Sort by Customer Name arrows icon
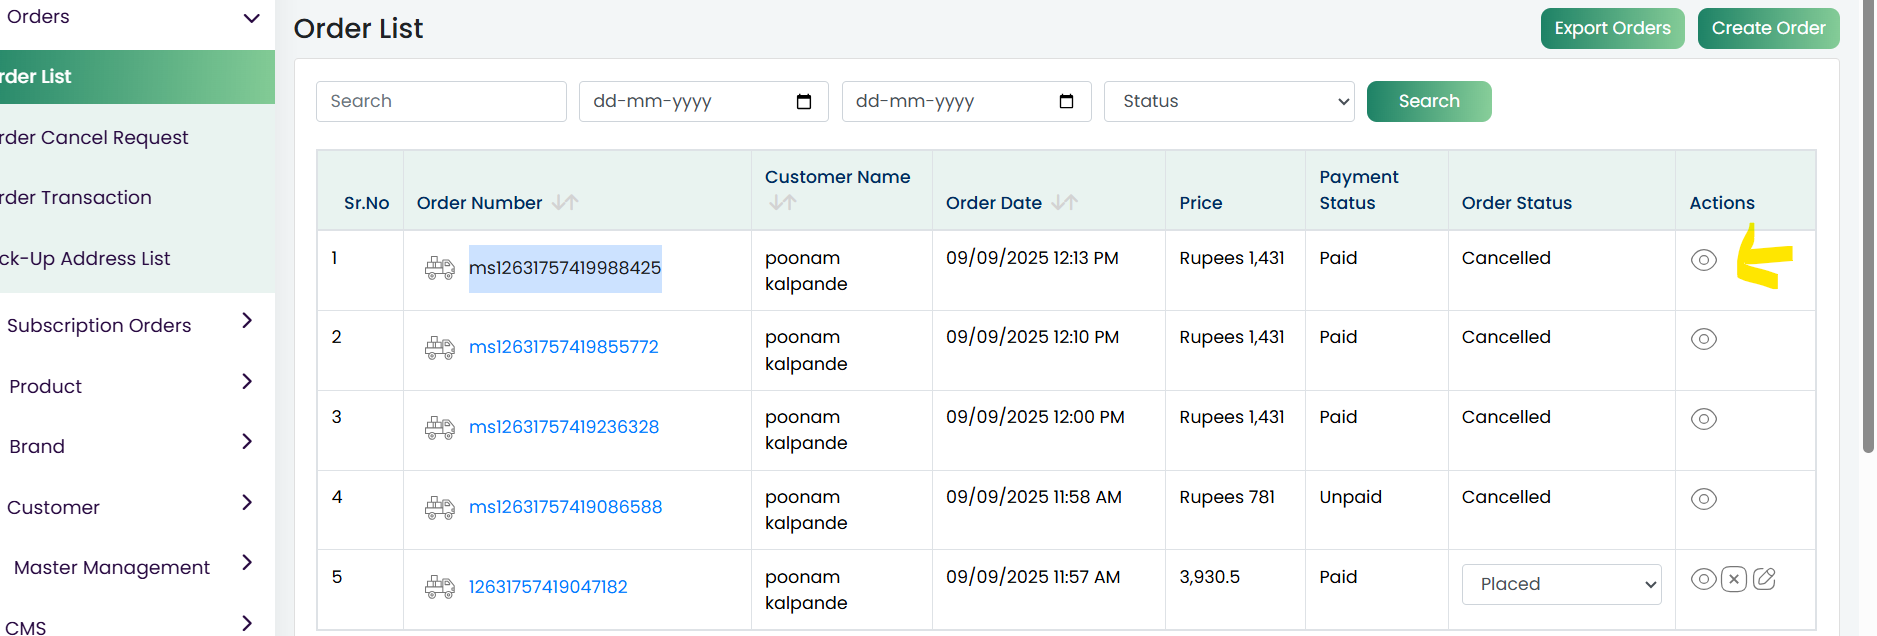The image size is (1877, 636). 783,203
